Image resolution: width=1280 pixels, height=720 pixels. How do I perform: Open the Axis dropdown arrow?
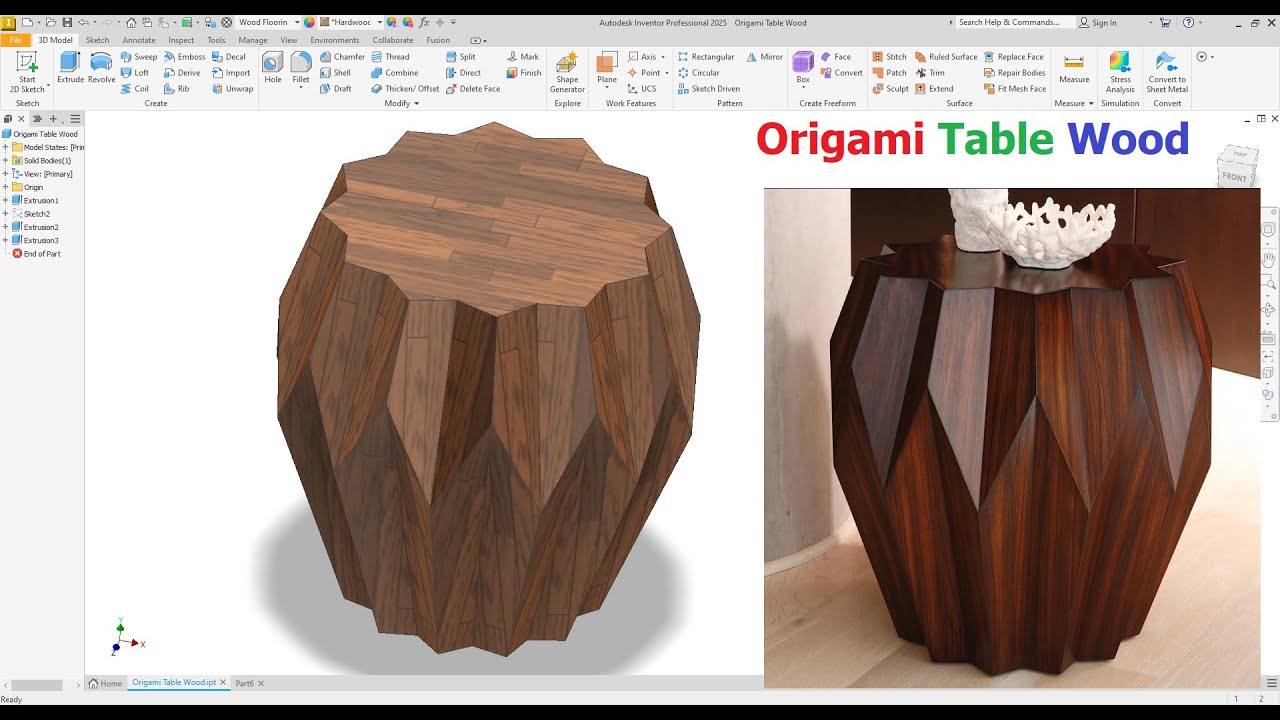point(663,57)
